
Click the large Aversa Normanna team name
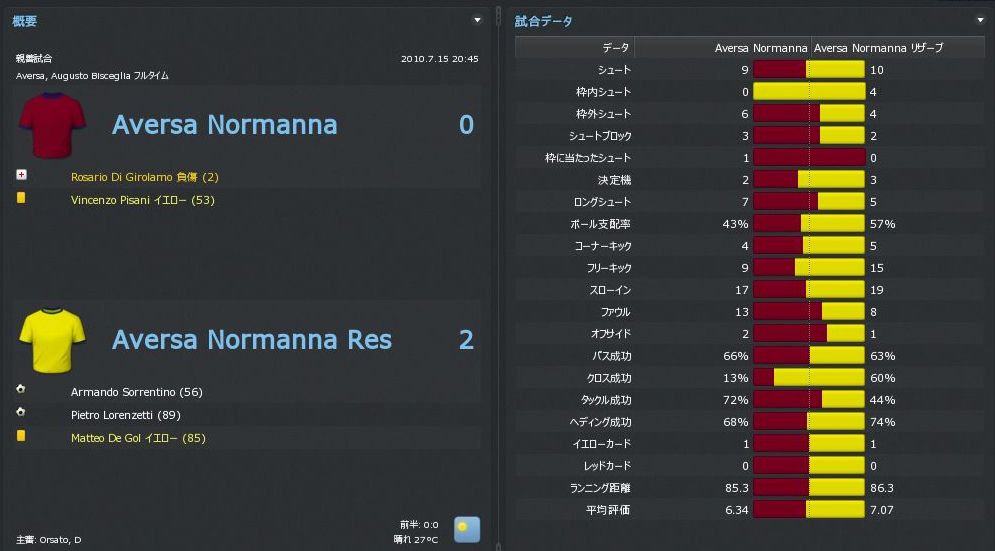pos(224,125)
